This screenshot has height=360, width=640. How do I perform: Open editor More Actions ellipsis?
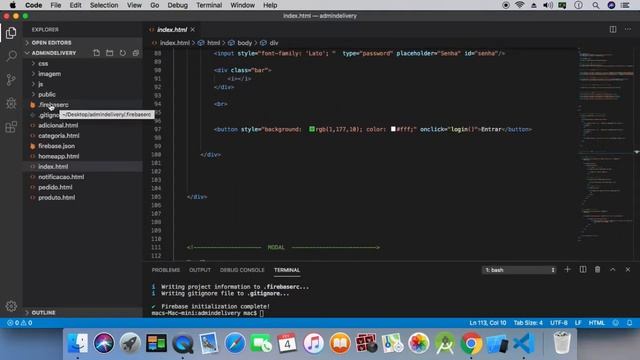(x=628, y=29)
